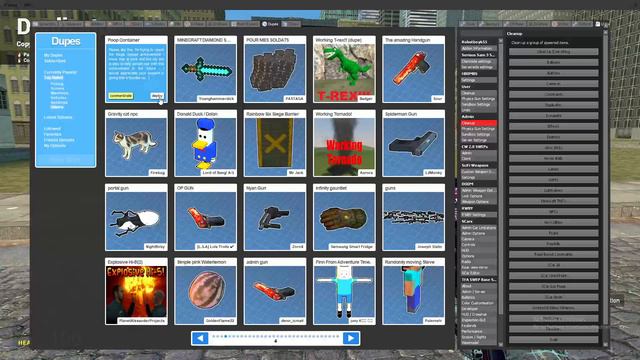This screenshot has width=640, height=360.
Task: Select the Nyan Gun dupe
Action: (x=275, y=217)
